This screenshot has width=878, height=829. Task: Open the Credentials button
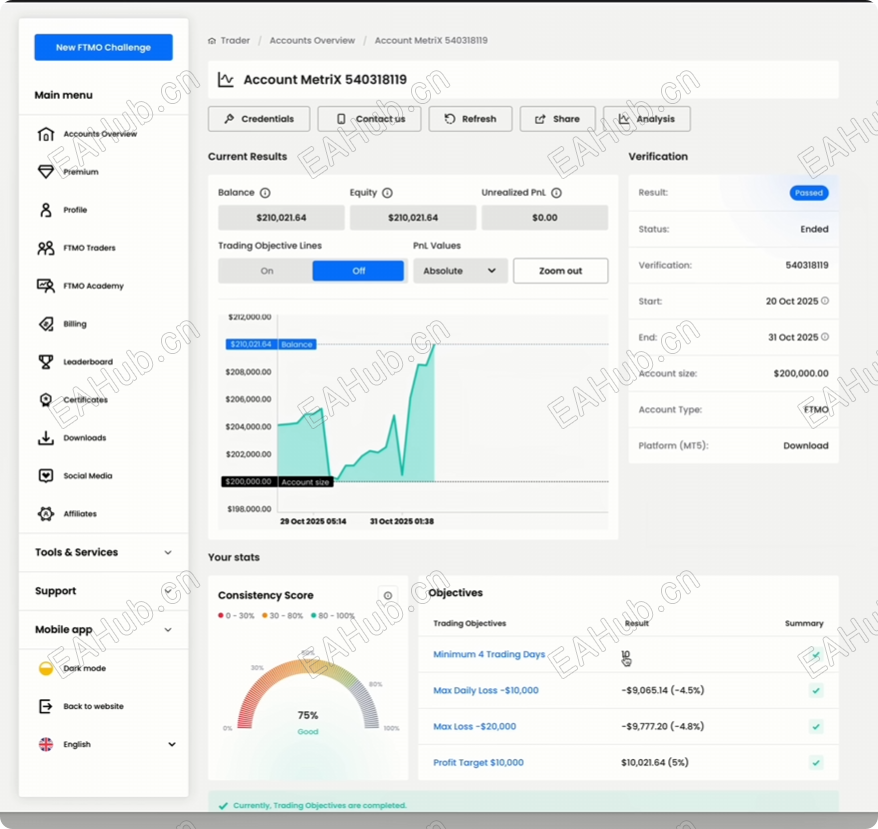pyautogui.click(x=259, y=119)
